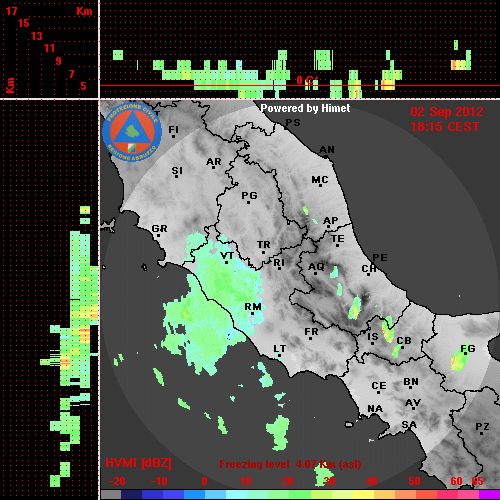Click the 17 km height axis label
Image resolution: width=500 pixels, height=500 pixels.
pos(11,11)
